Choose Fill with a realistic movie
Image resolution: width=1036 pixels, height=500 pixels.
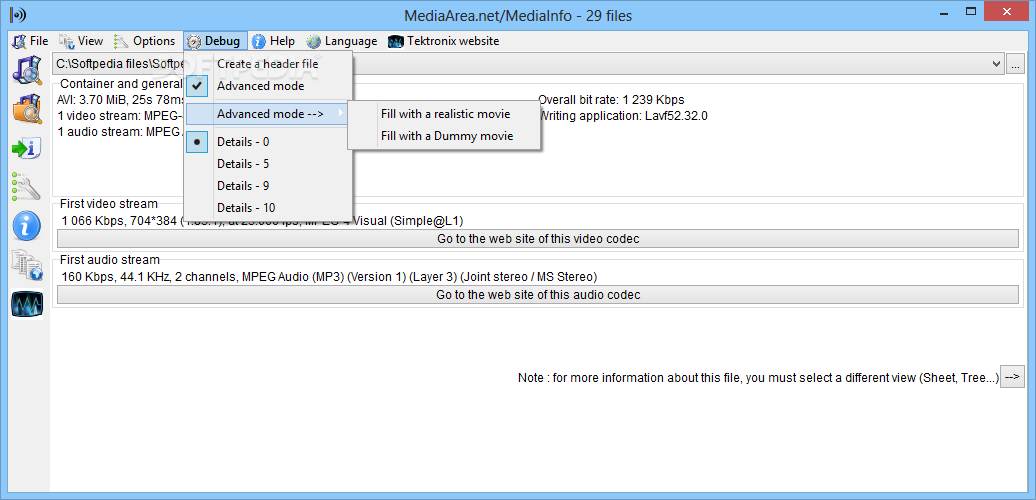445,114
